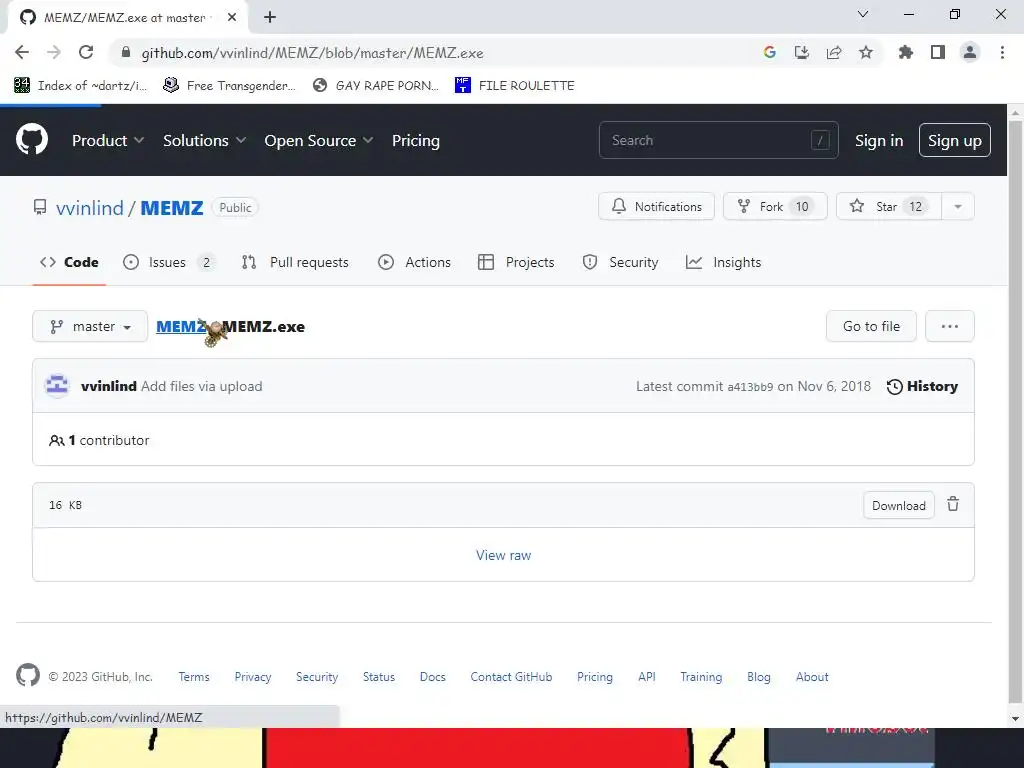The image size is (1024, 768).
Task: Click the Sign up button
Action: pos(955,140)
